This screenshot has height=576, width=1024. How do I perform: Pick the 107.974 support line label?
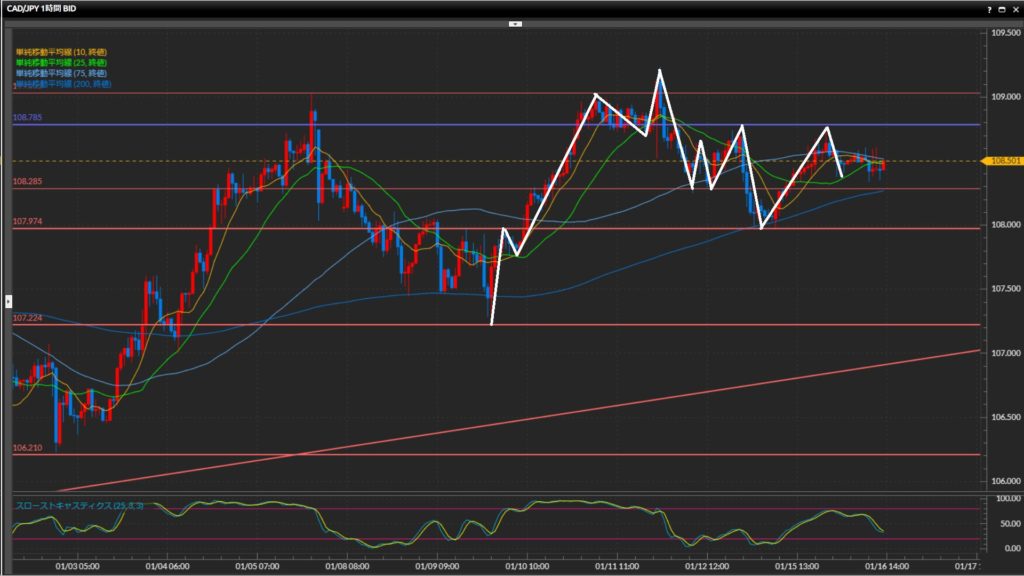tap(26, 222)
